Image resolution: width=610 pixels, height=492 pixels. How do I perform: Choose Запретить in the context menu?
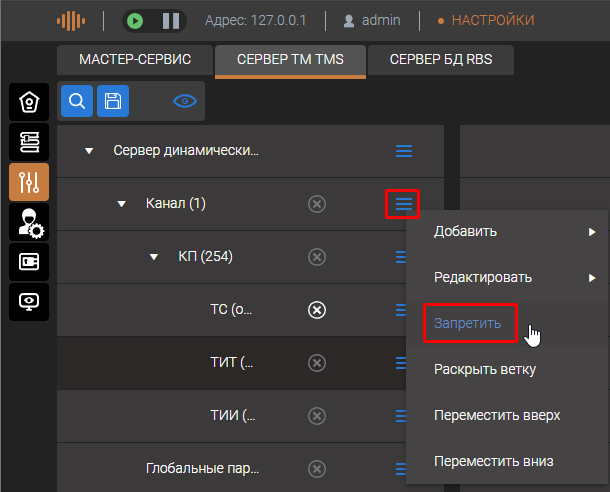point(469,324)
